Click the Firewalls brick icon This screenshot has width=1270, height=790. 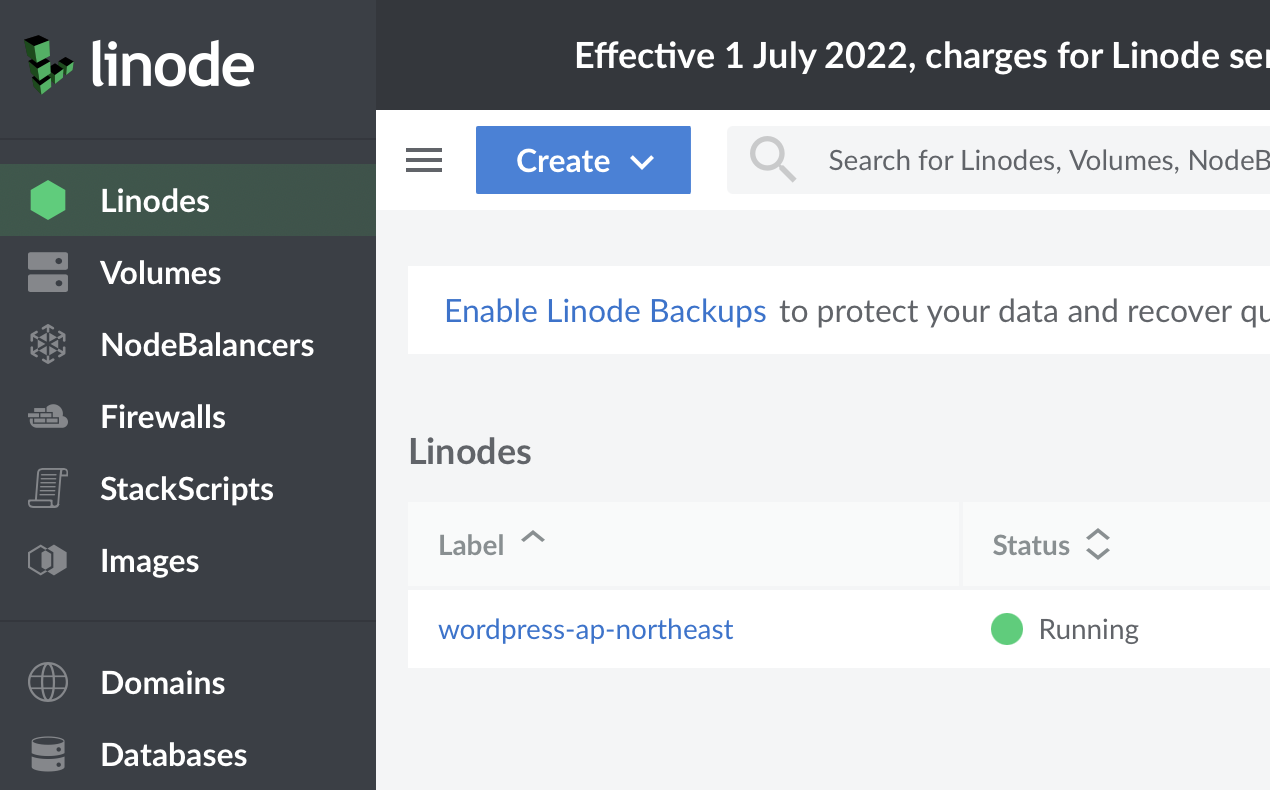tap(48, 417)
